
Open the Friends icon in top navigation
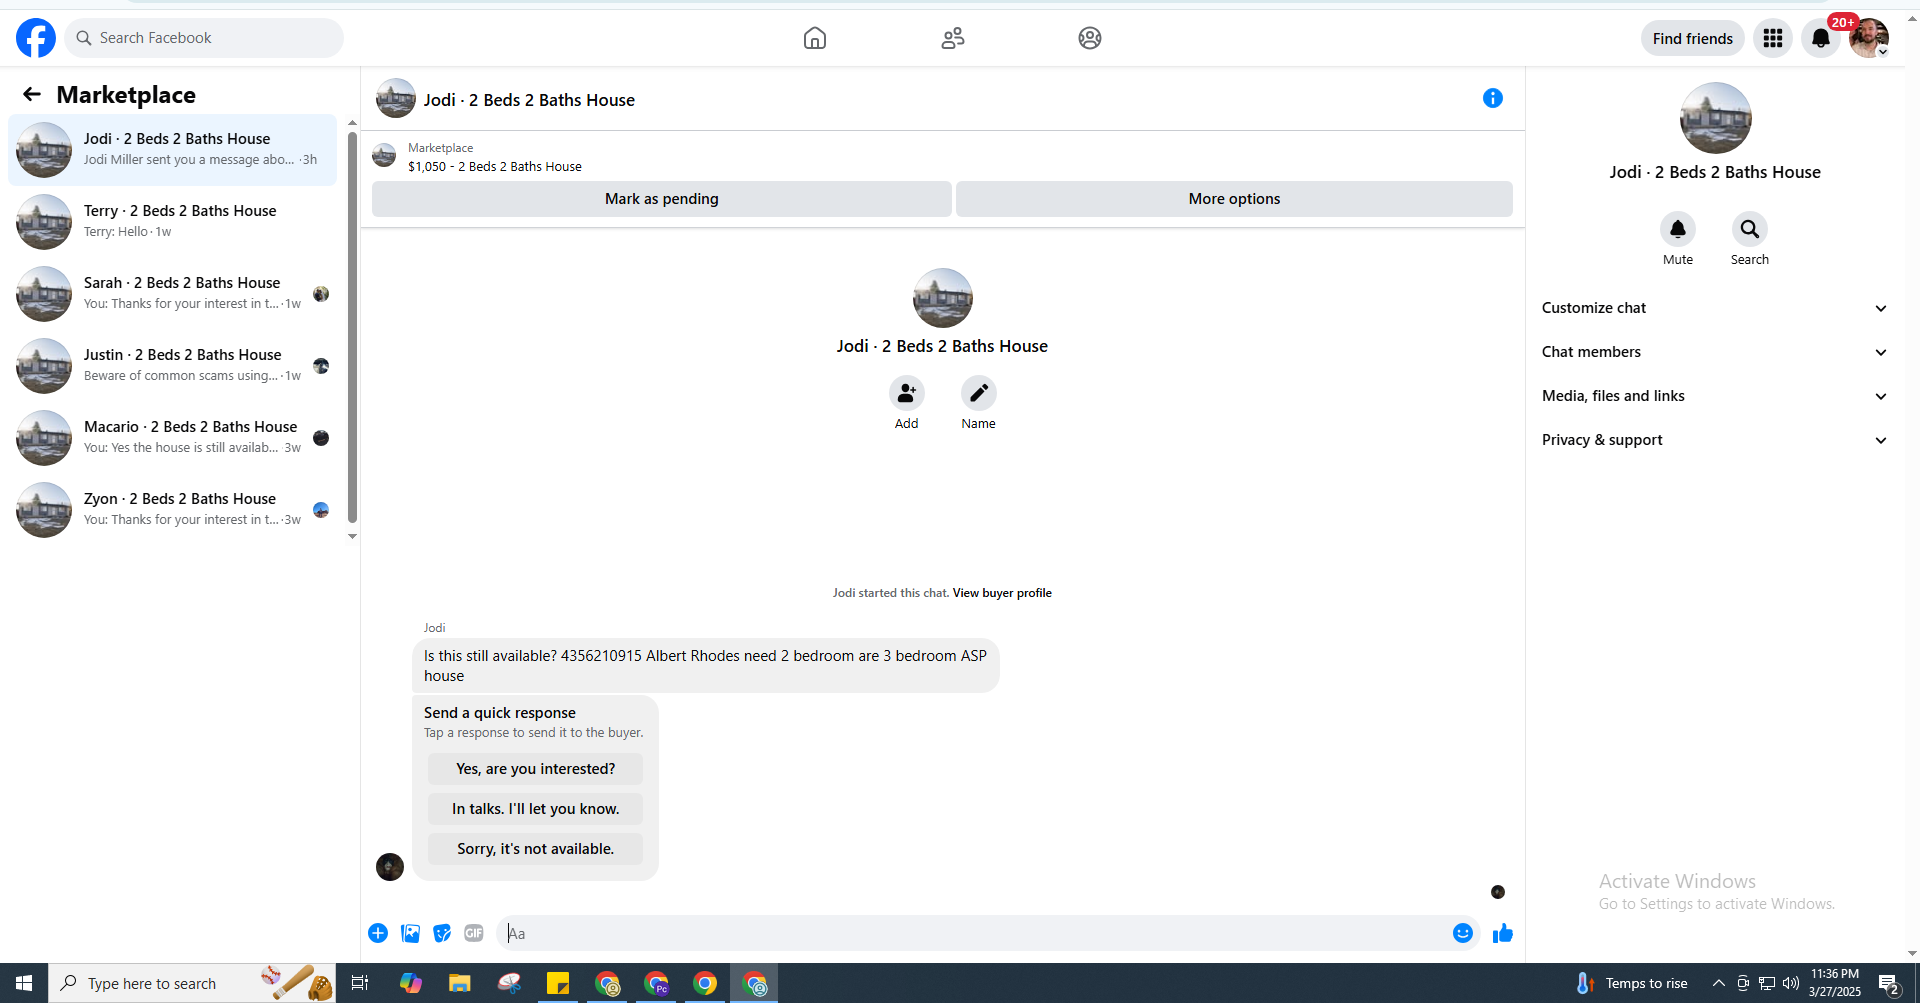point(953,38)
